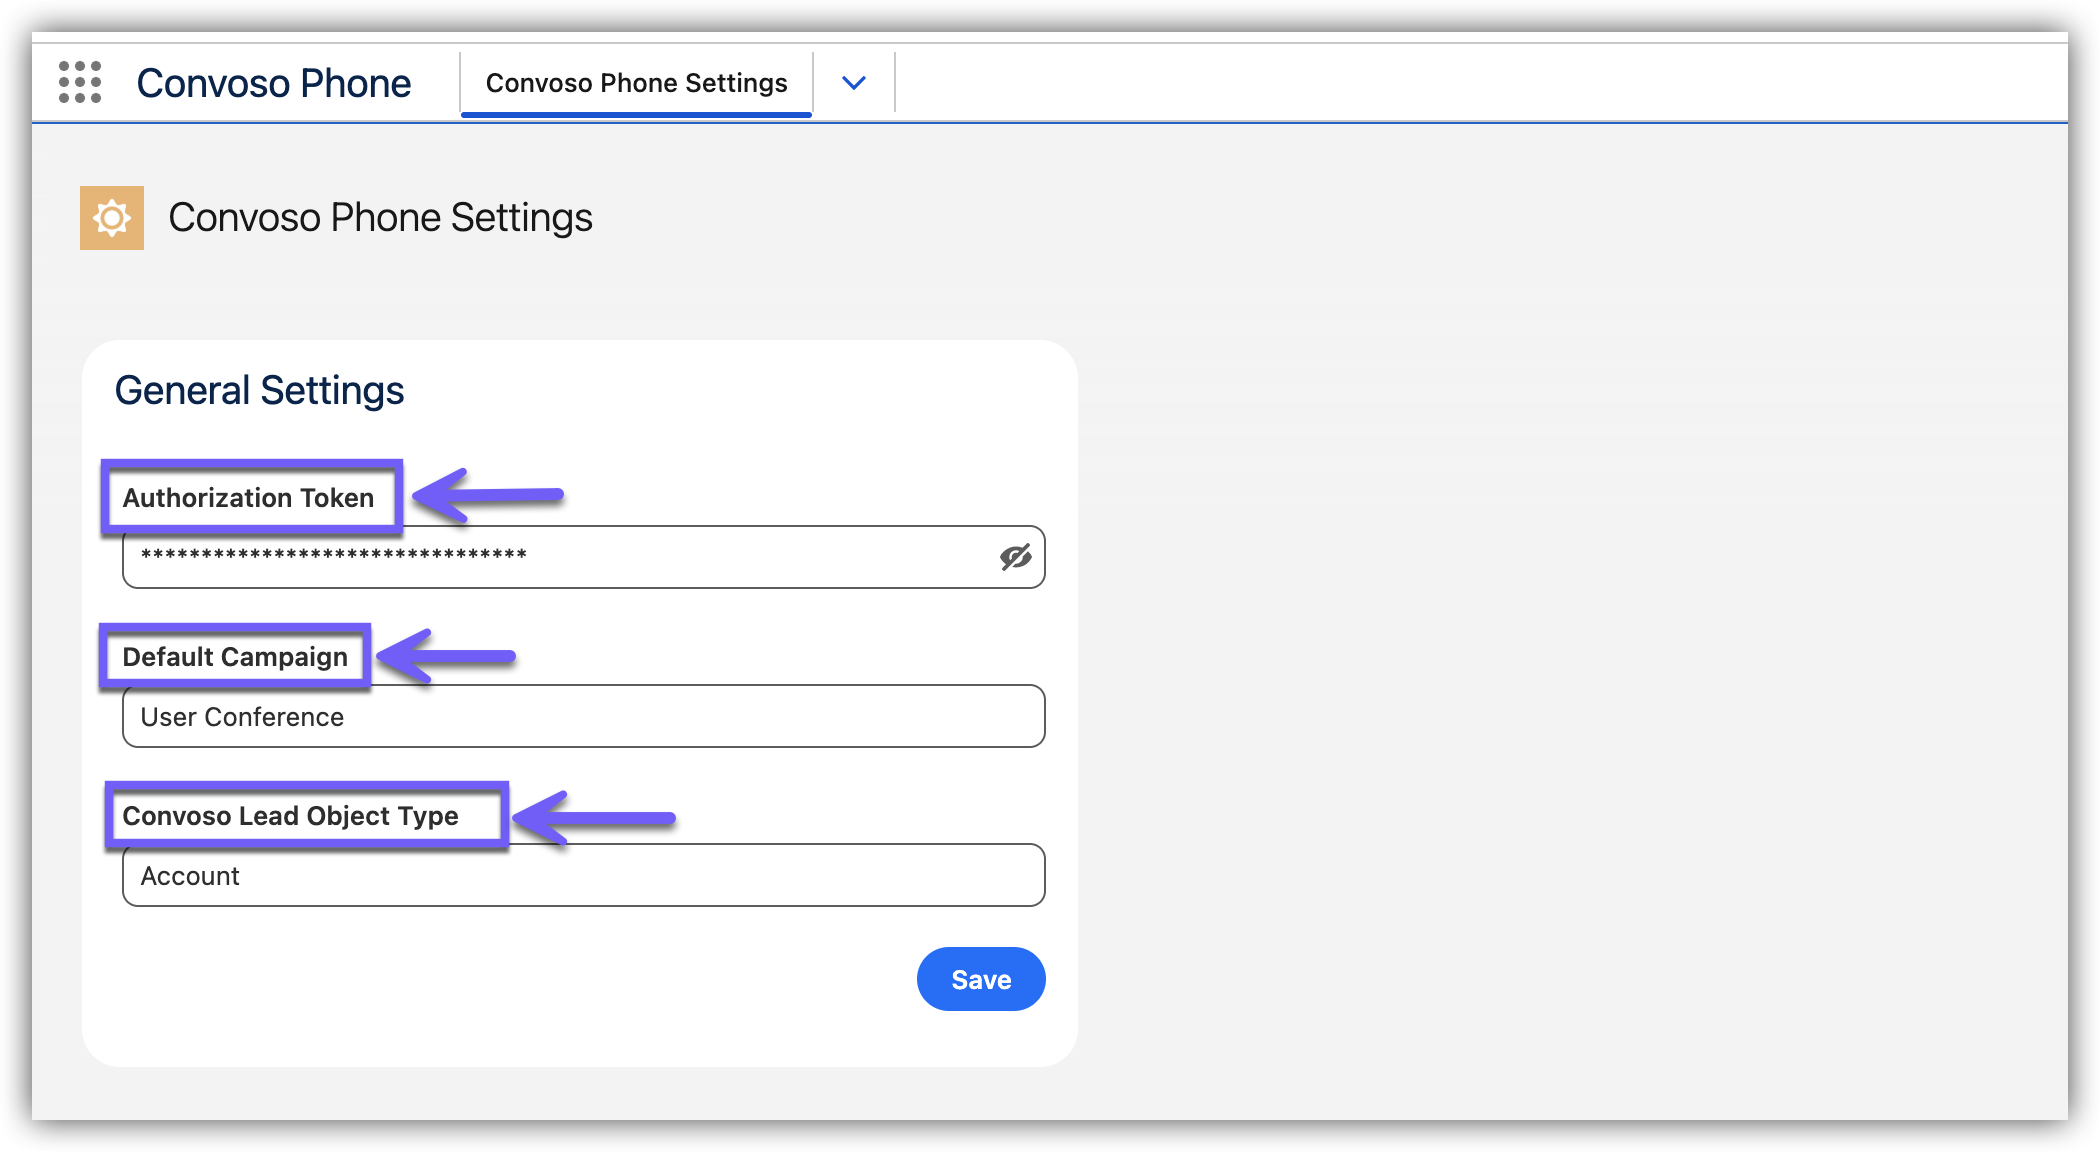Click the Convoso Phone Settings page title
Viewport: 2100px width, 1152px height.
pos(380,218)
